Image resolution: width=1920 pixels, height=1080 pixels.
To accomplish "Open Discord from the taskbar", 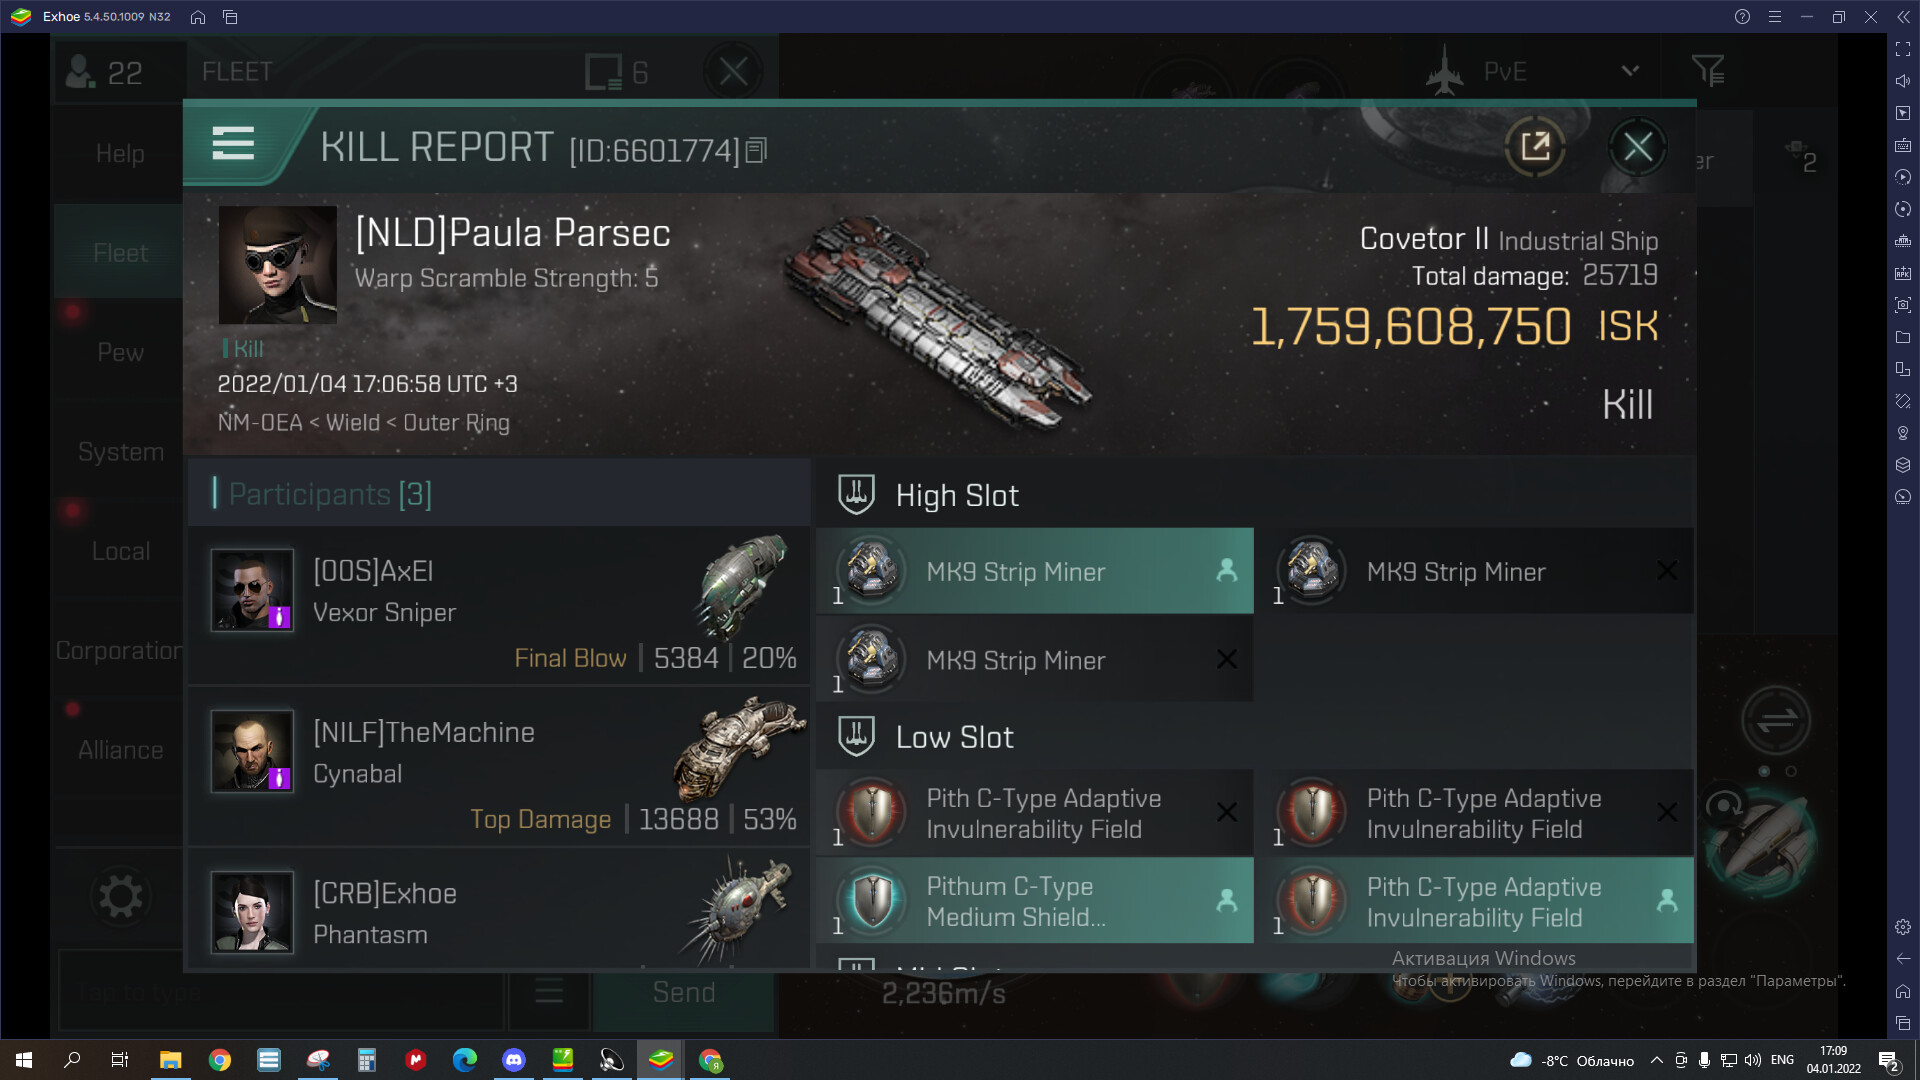I will click(514, 1060).
